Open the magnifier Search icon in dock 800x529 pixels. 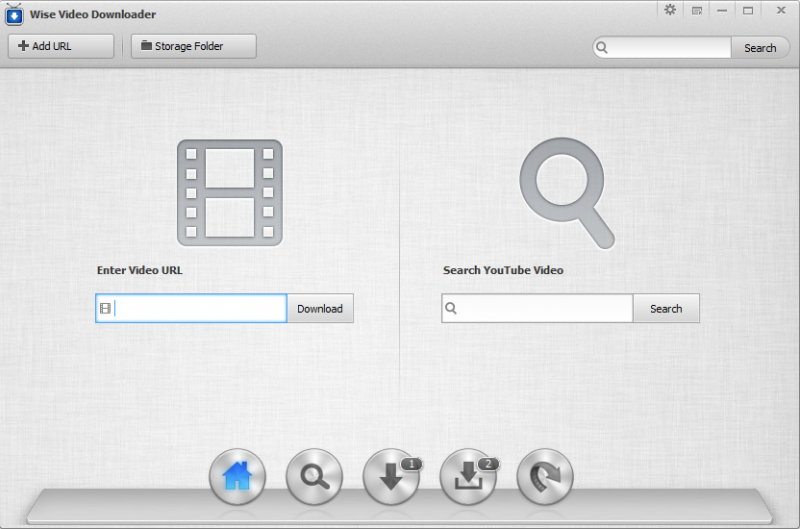point(314,476)
